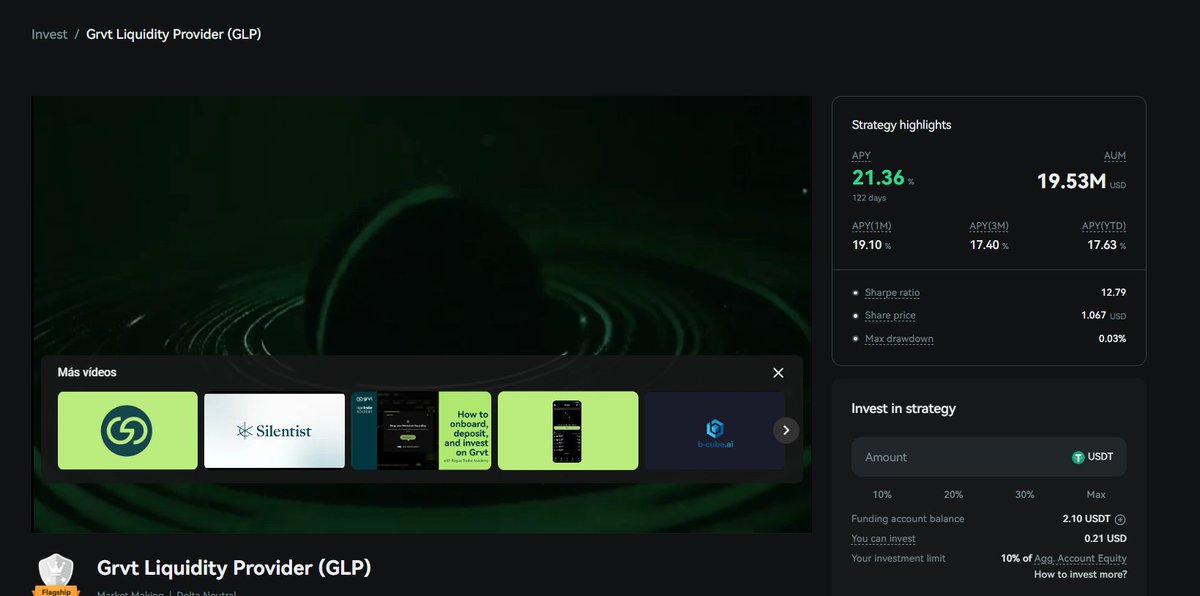Click the 17.63 APY(YTD) value
The height and width of the screenshot is (596, 1200).
(x=1103, y=244)
